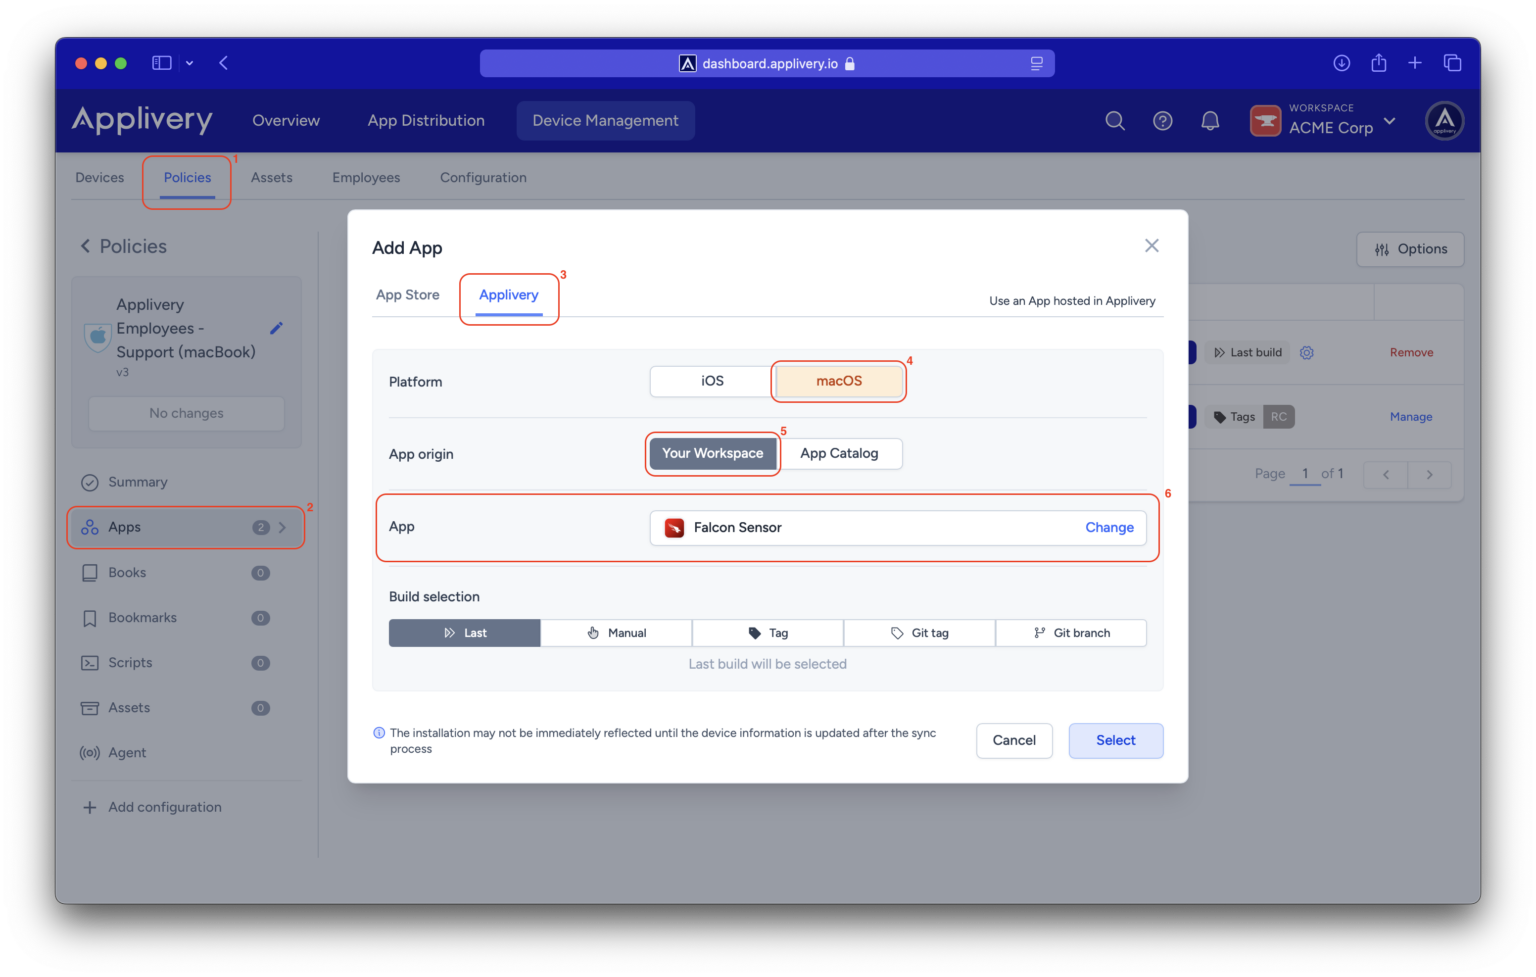Viewport: 1536px width, 977px height.
Task: Open search with the magnifier icon
Action: (x=1114, y=120)
